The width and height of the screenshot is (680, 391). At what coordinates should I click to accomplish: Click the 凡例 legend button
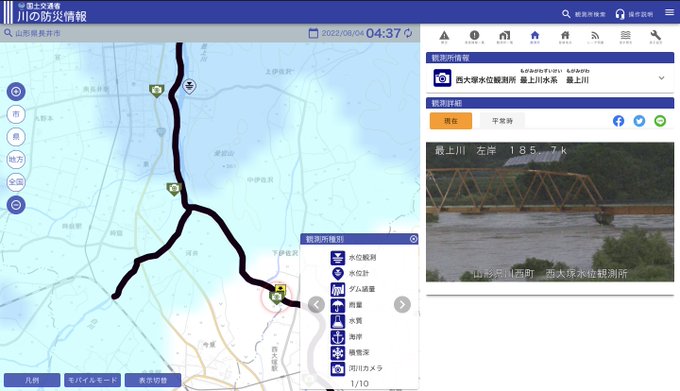32,380
